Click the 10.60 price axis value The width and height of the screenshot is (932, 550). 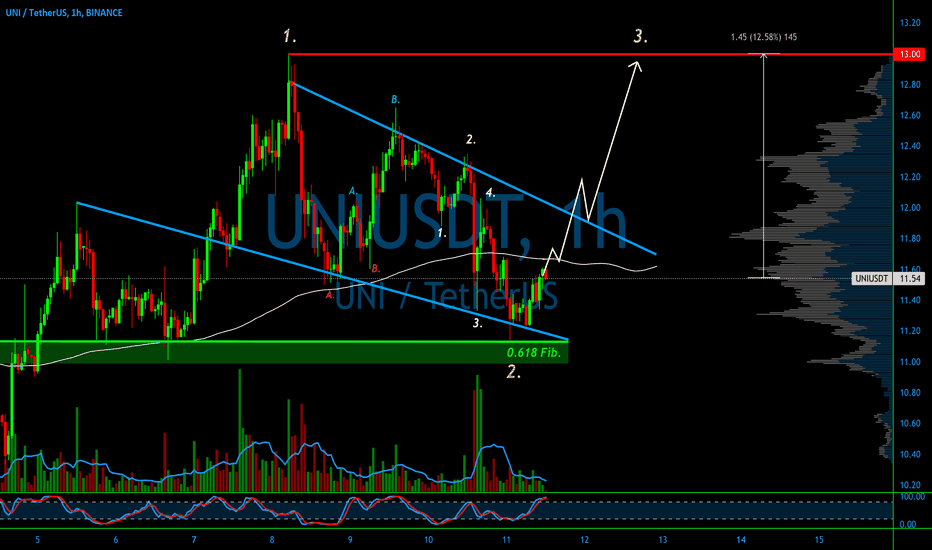coord(909,424)
